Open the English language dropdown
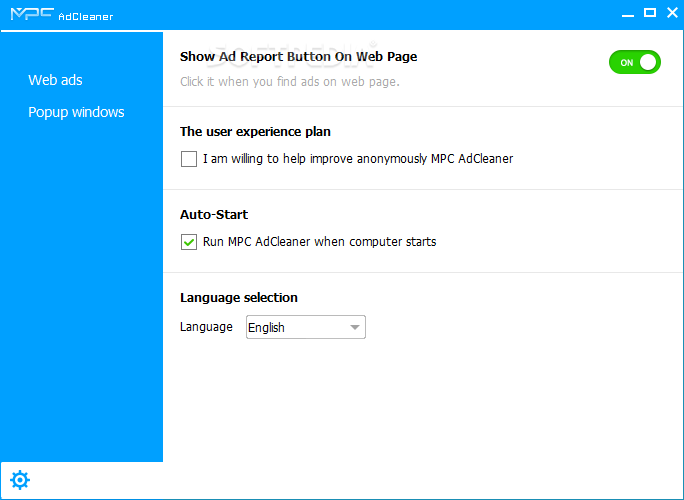 (306, 327)
